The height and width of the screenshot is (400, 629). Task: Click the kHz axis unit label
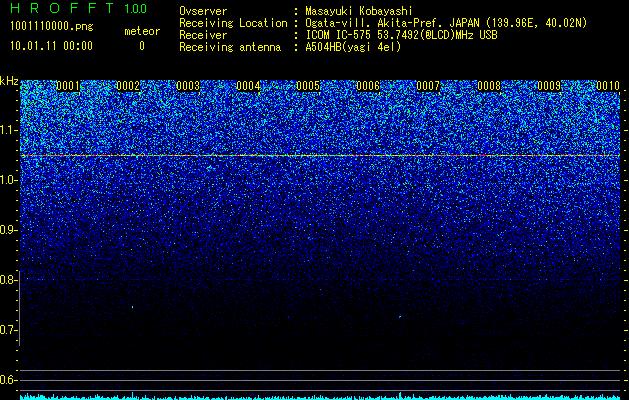(x=9, y=81)
